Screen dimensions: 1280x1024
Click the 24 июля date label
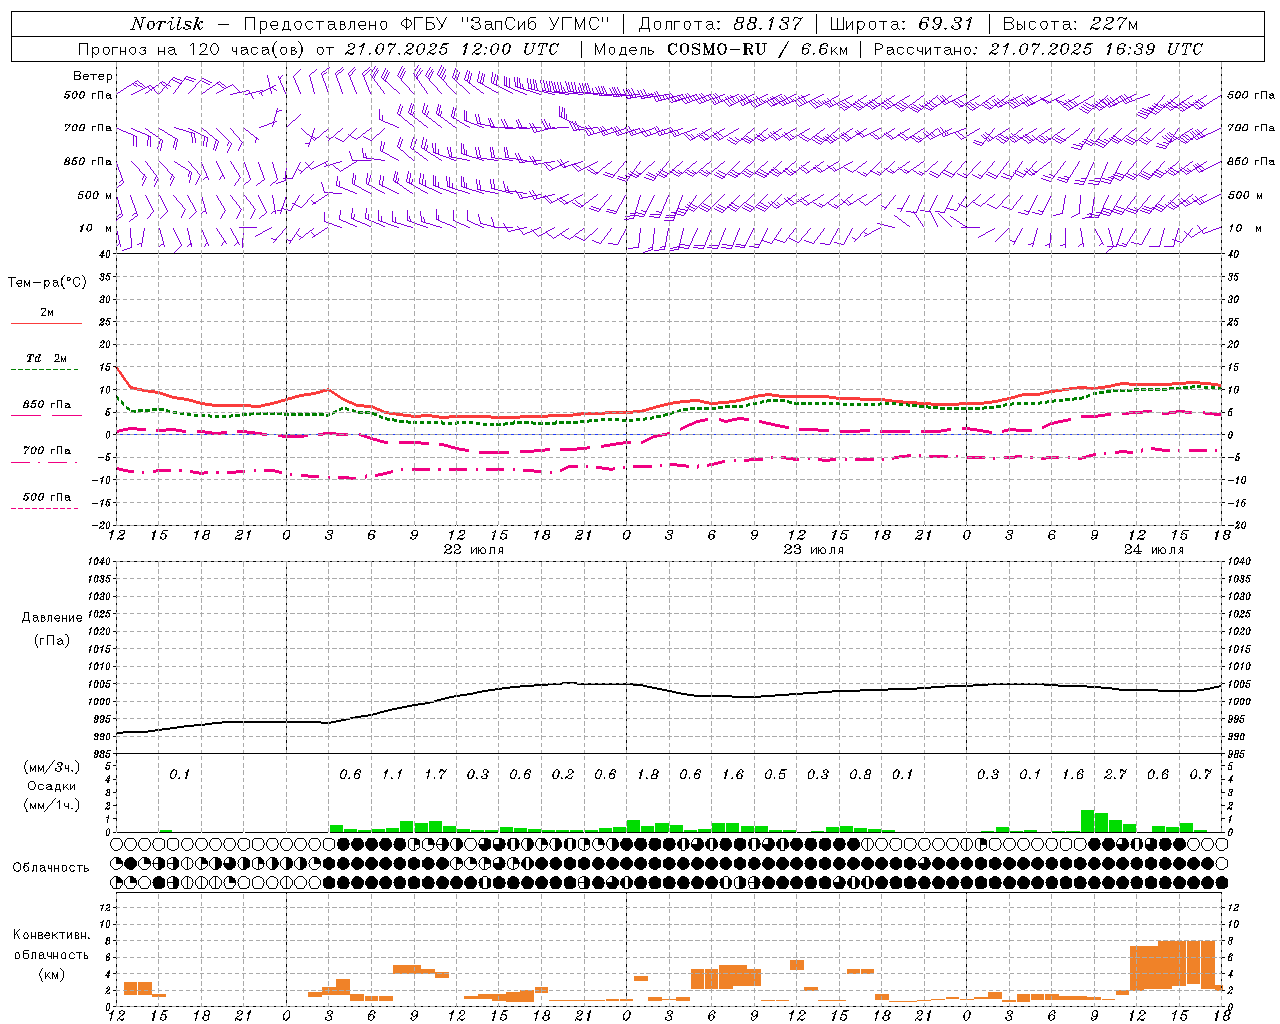pyautogui.click(x=1154, y=550)
